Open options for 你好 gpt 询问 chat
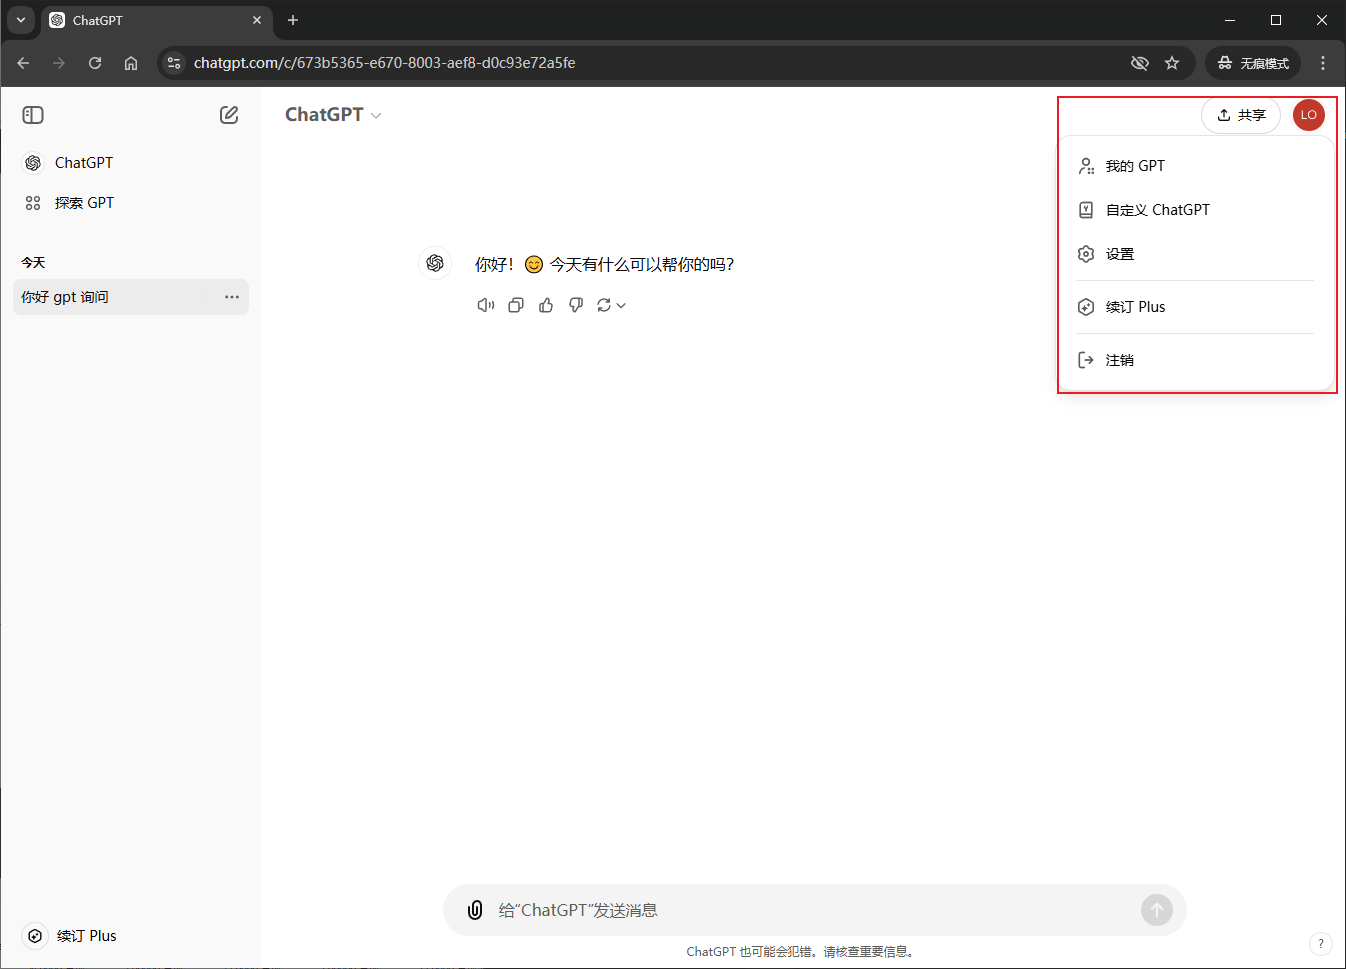The image size is (1346, 969). pyautogui.click(x=232, y=297)
